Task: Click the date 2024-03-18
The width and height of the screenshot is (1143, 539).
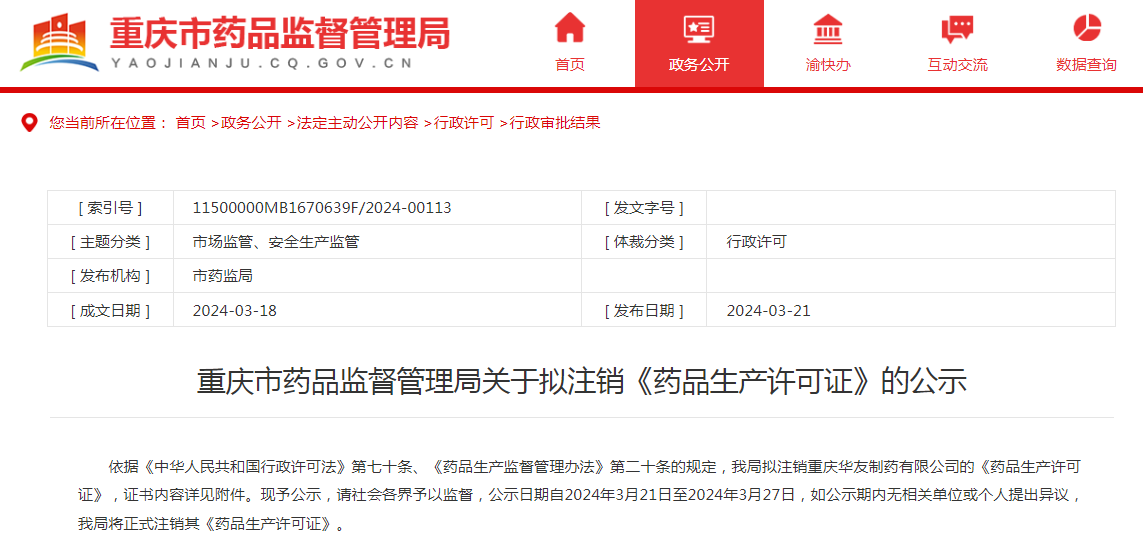Action: click(x=235, y=311)
